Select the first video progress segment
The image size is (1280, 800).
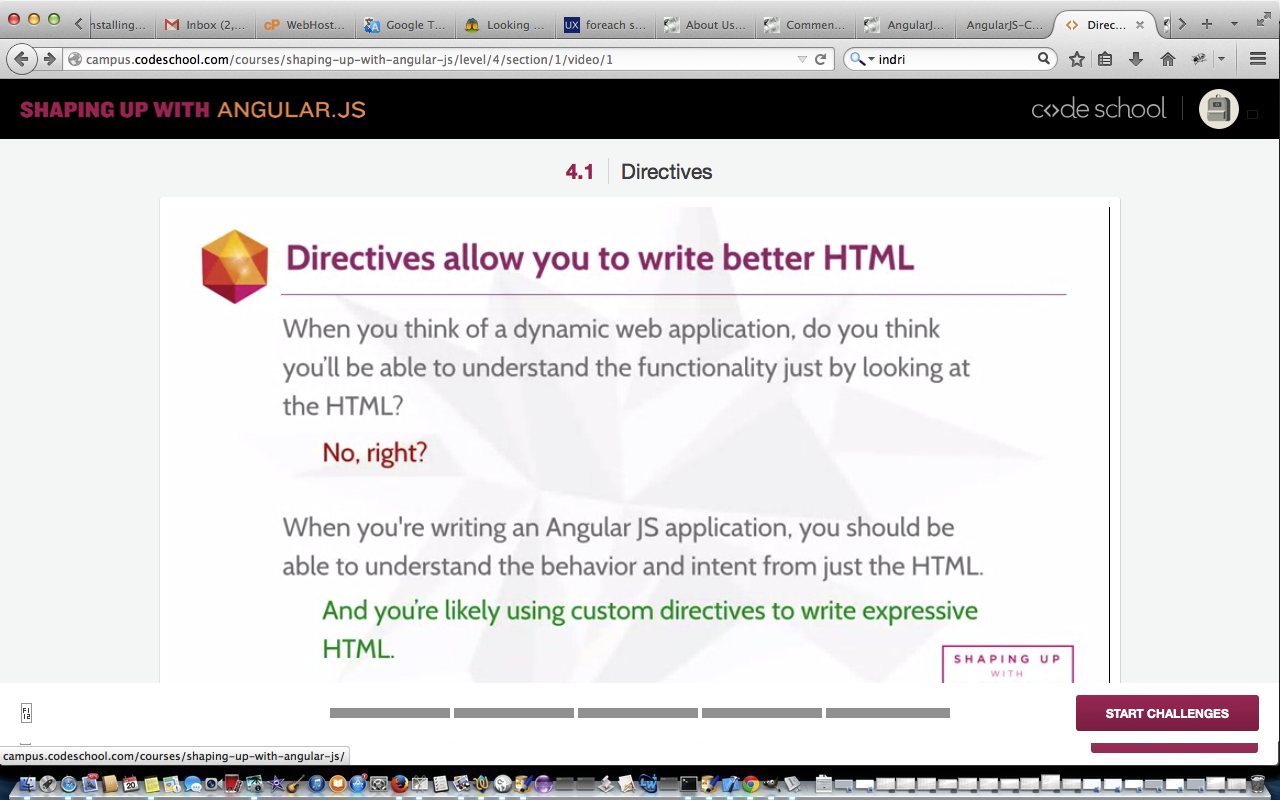pyautogui.click(x=390, y=713)
